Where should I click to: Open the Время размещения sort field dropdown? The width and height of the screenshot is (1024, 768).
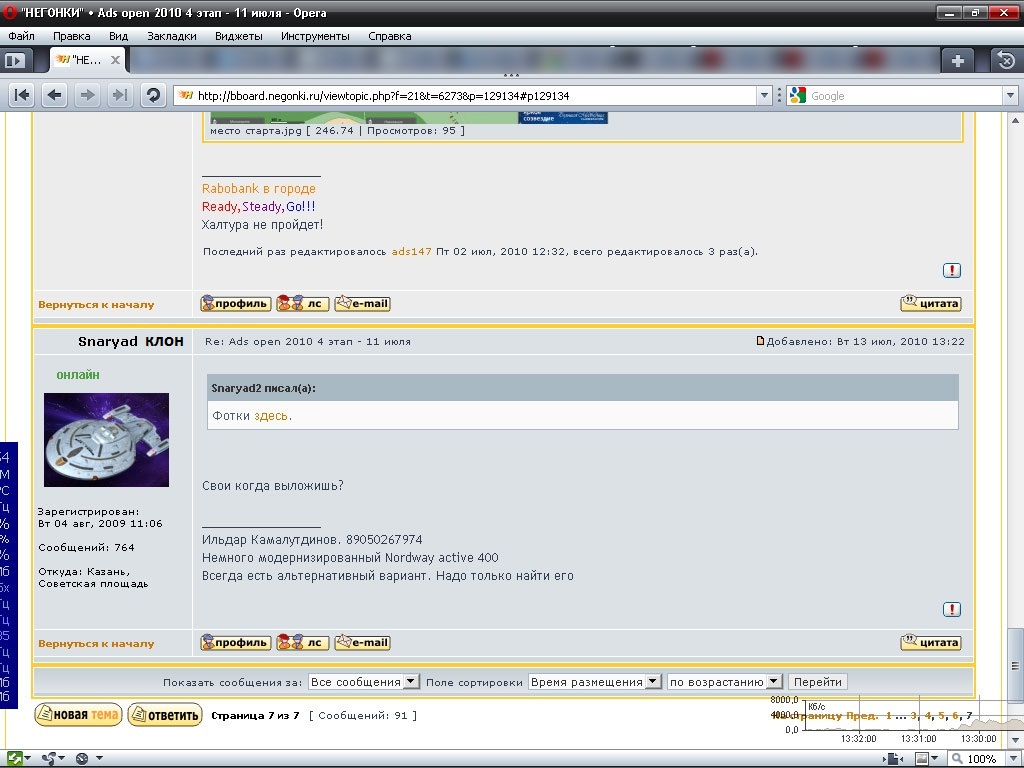point(595,682)
